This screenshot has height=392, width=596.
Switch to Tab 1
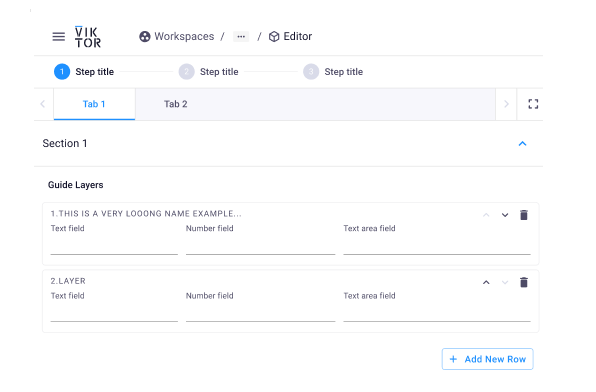pyautogui.click(x=94, y=104)
